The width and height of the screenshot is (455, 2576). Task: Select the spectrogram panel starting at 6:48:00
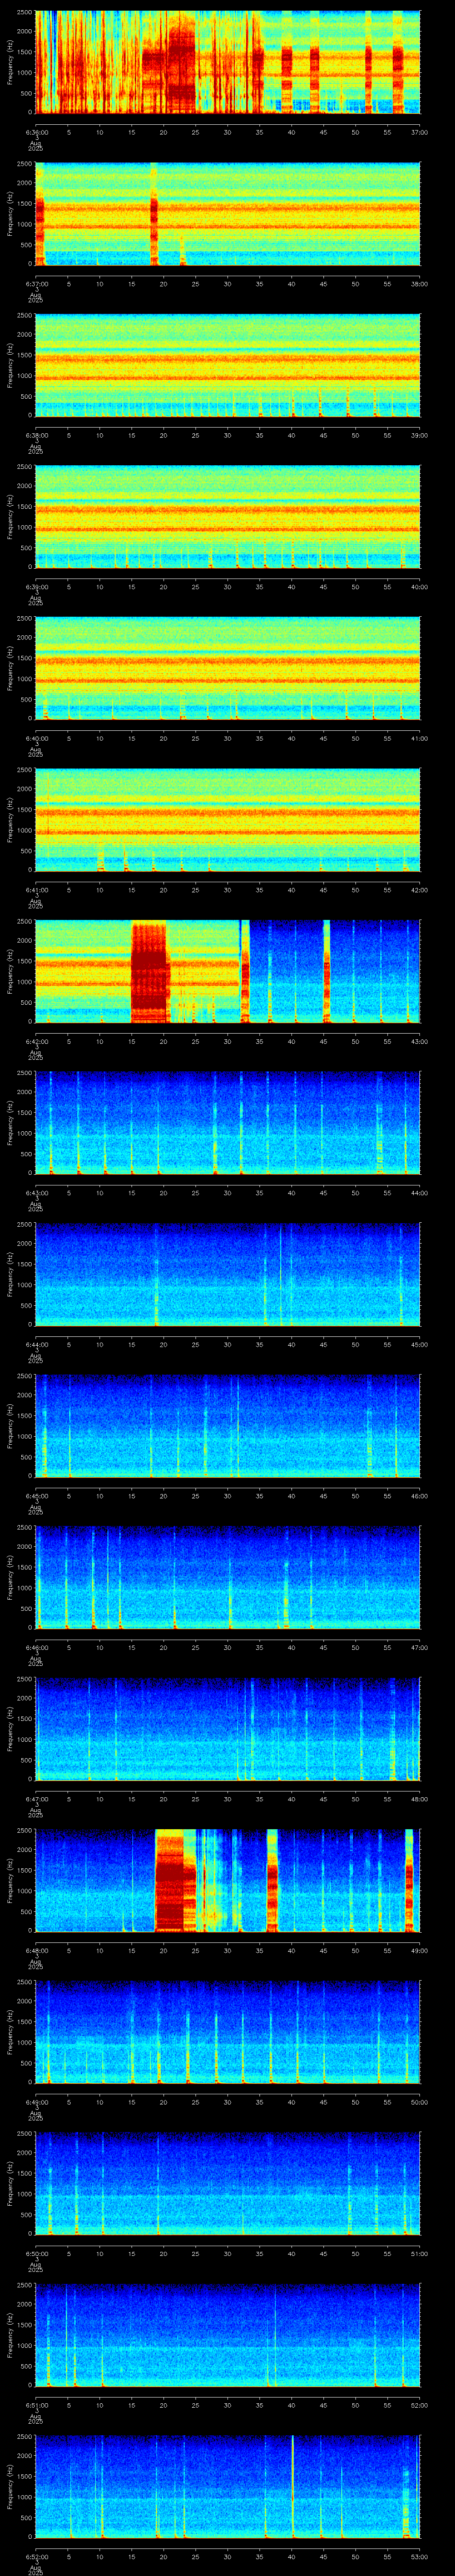point(227,1880)
